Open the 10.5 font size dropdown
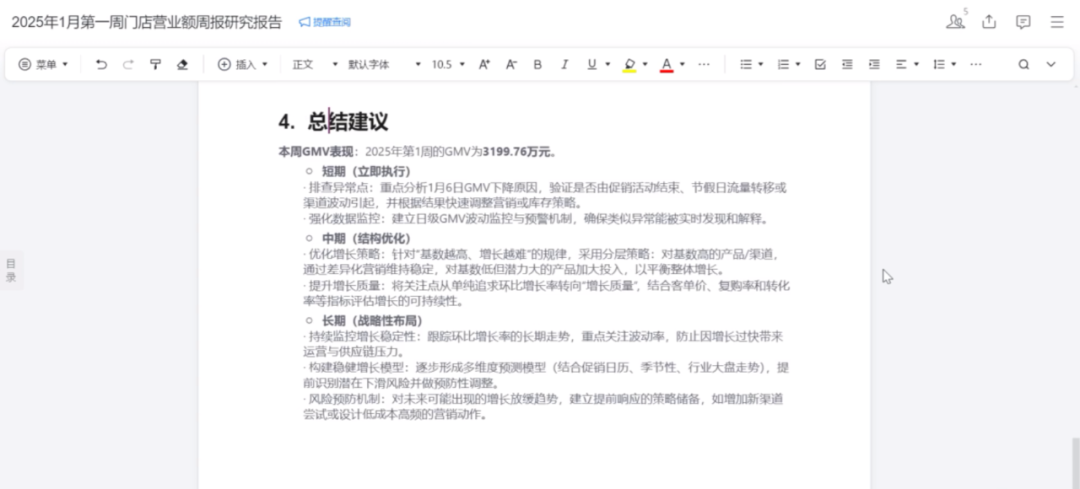Viewport: 1080px width, 489px height. point(448,64)
